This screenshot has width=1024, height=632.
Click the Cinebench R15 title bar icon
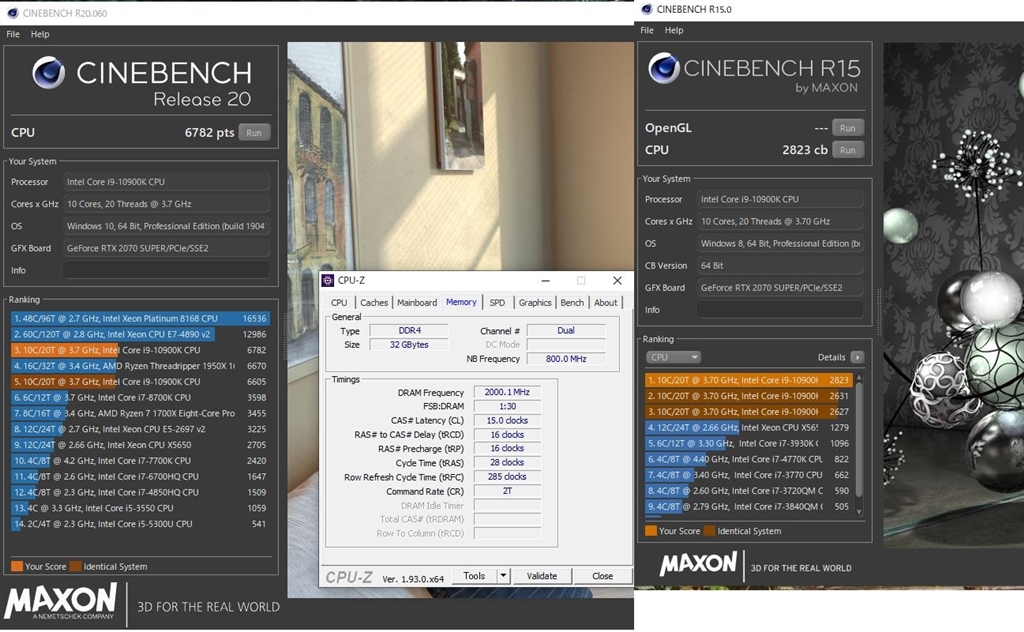[647, 9]
